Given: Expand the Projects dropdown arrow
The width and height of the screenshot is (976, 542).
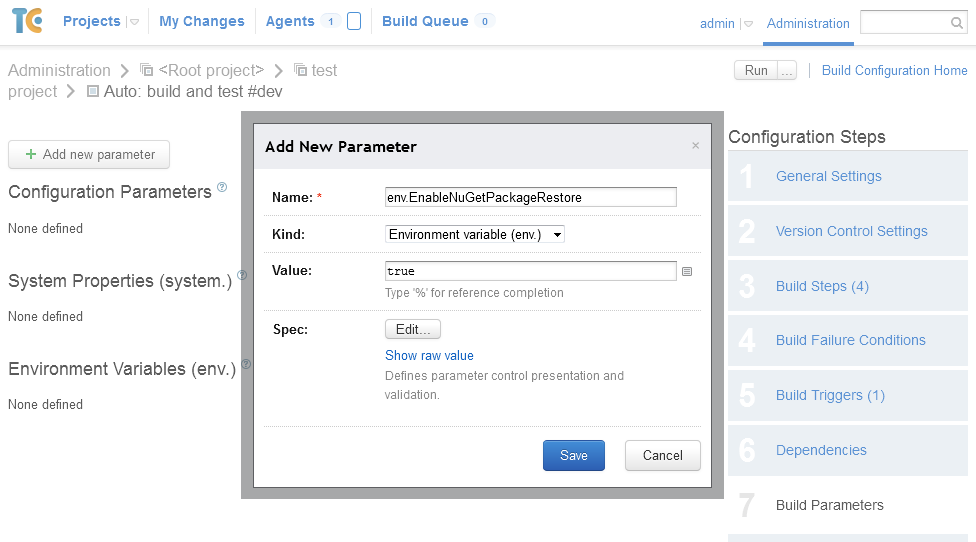Looking at the screenshot, I should coord(134,22).
